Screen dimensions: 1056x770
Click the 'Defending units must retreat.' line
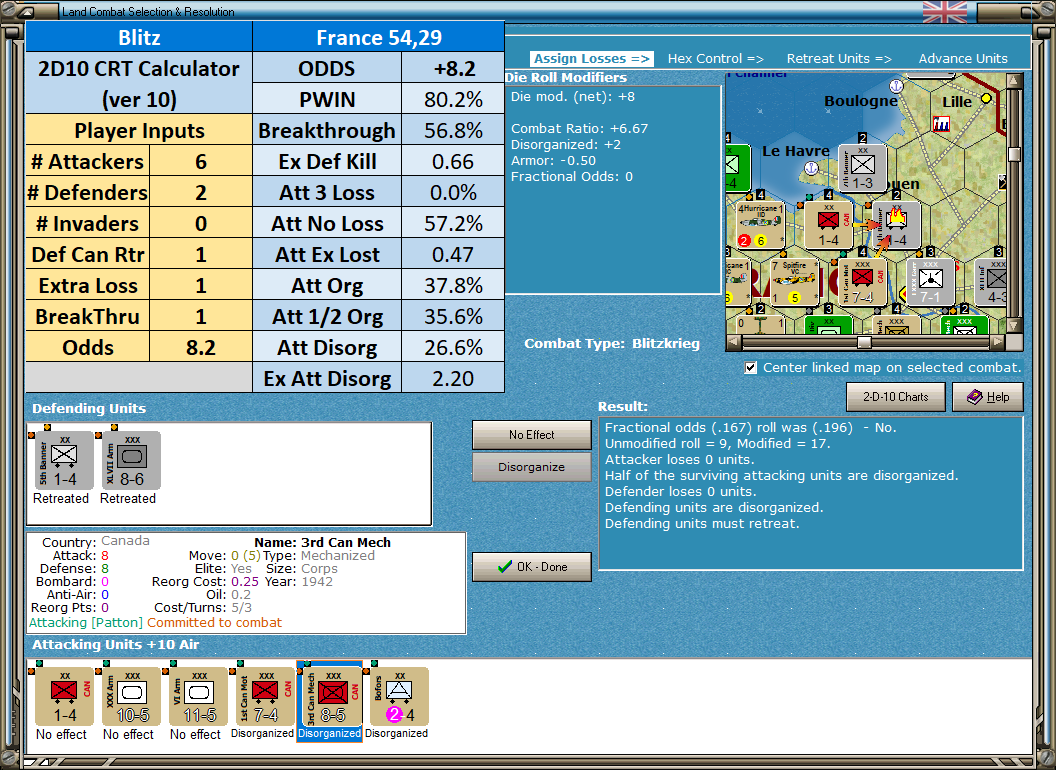click(702, 523)
